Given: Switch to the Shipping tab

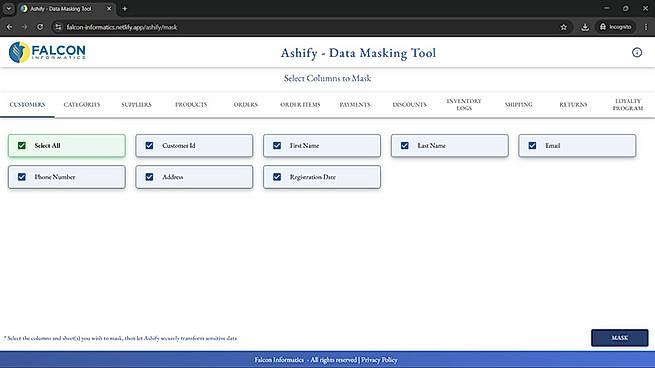Looking at the screenshot, I should 518,104.
